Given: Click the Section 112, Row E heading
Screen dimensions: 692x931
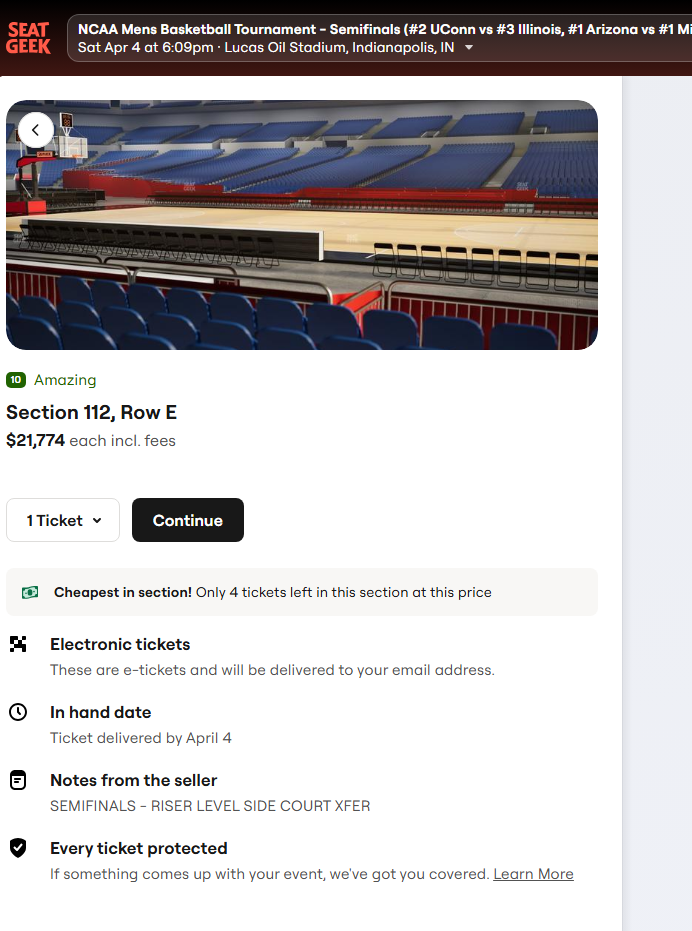Looking at the screenshot, I should [91, 413].
